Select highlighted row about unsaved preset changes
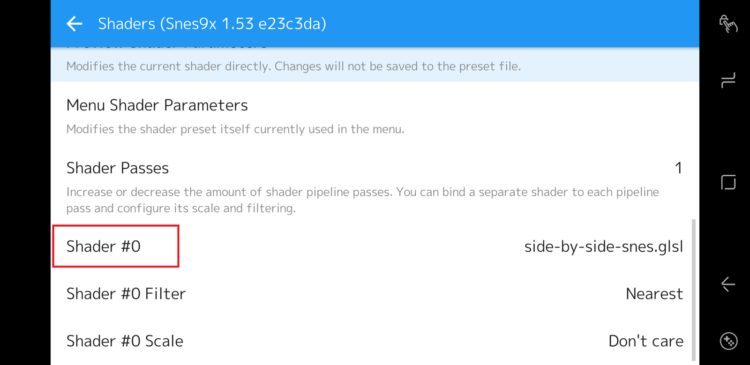 coord(375,64)
